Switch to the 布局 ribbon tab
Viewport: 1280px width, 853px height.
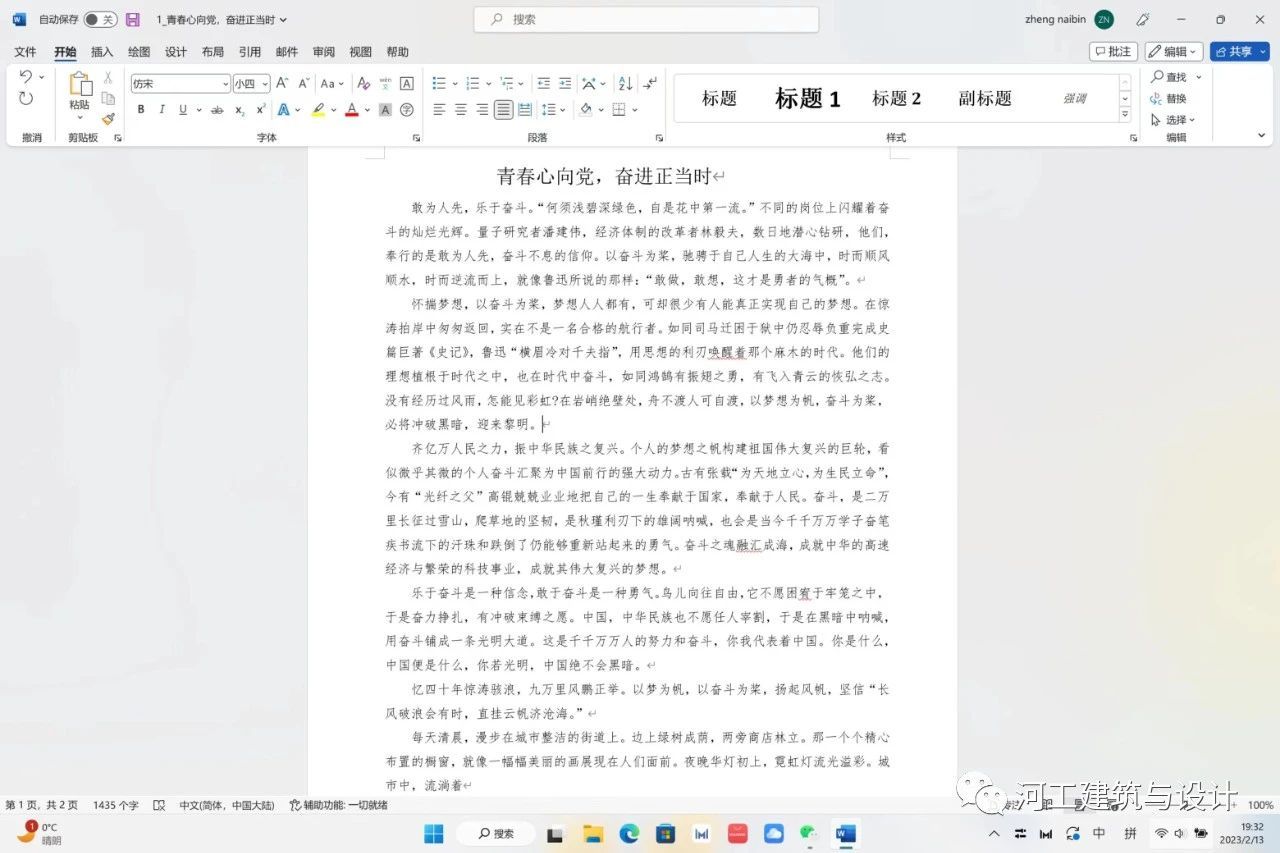pos(212,52)
